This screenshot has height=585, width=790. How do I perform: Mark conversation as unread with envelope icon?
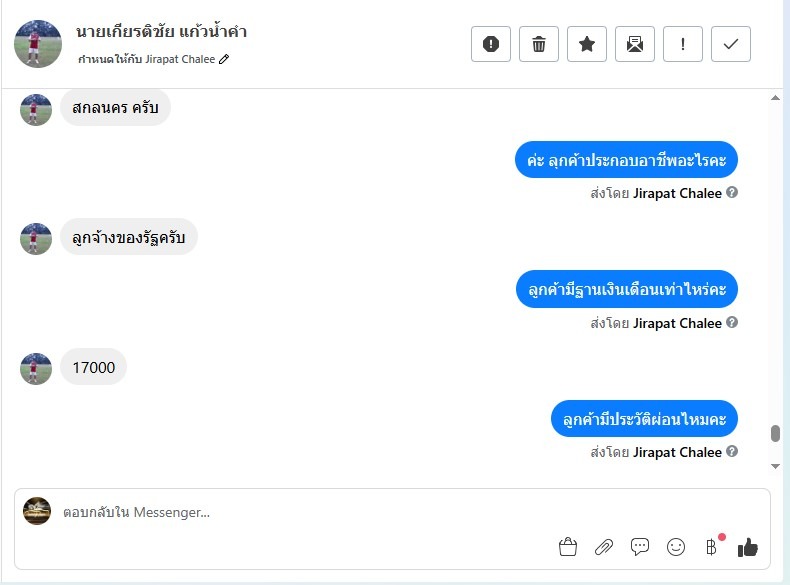tap(635, 44)
